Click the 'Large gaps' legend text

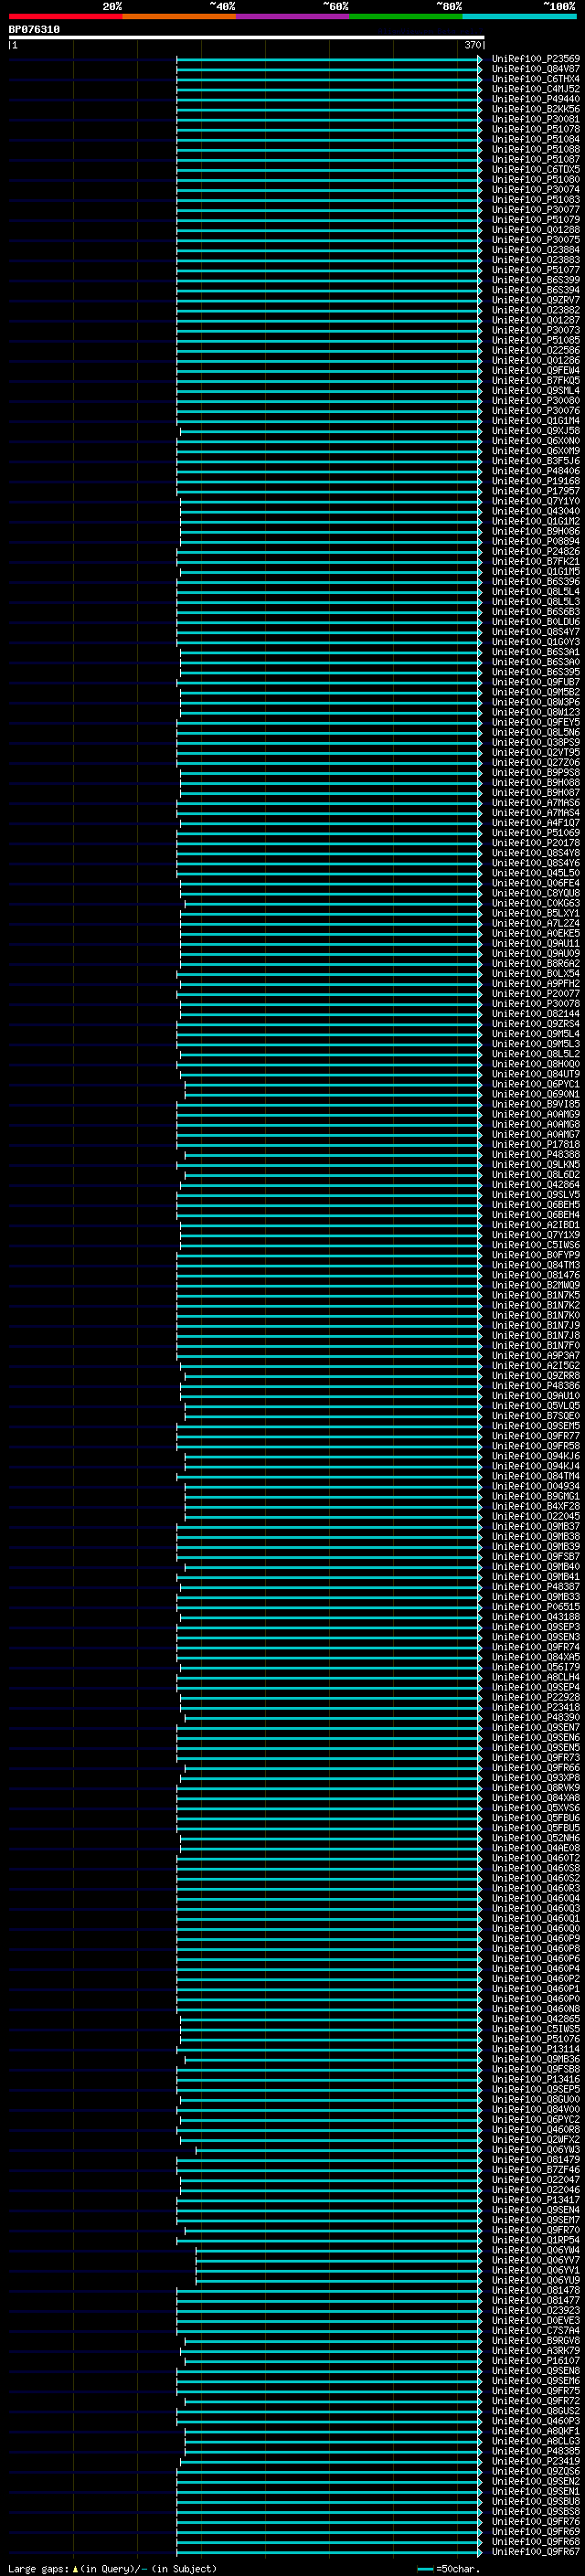click(38, 2569)
